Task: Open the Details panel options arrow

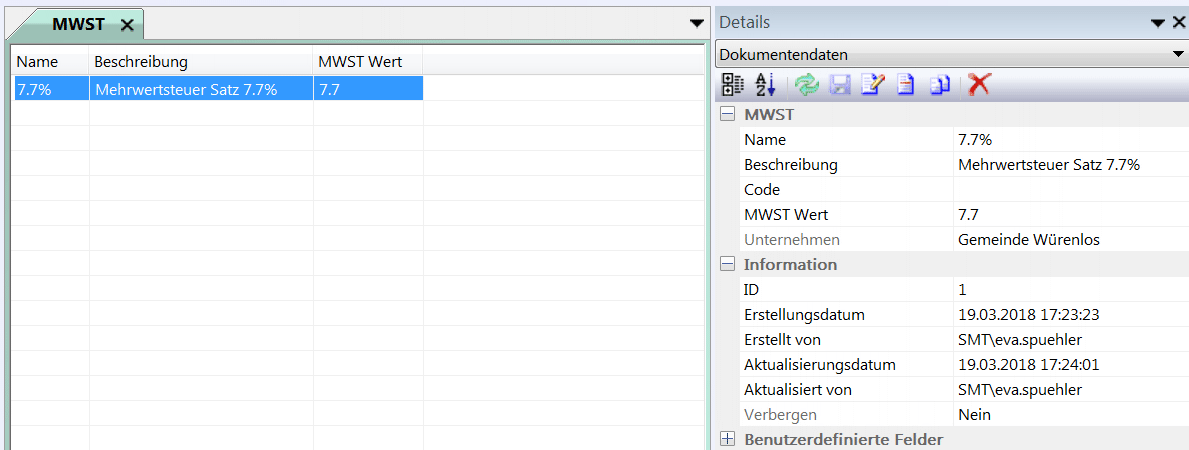Action: click(x=1158, y=22)
